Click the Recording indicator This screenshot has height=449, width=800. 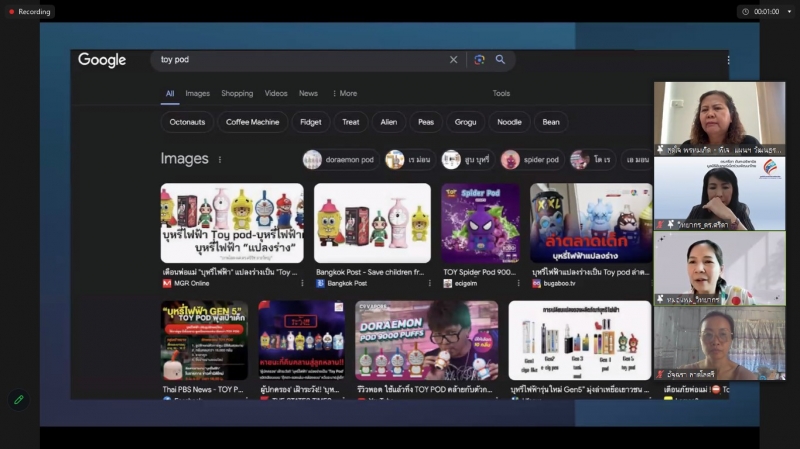tap(30, 12)
